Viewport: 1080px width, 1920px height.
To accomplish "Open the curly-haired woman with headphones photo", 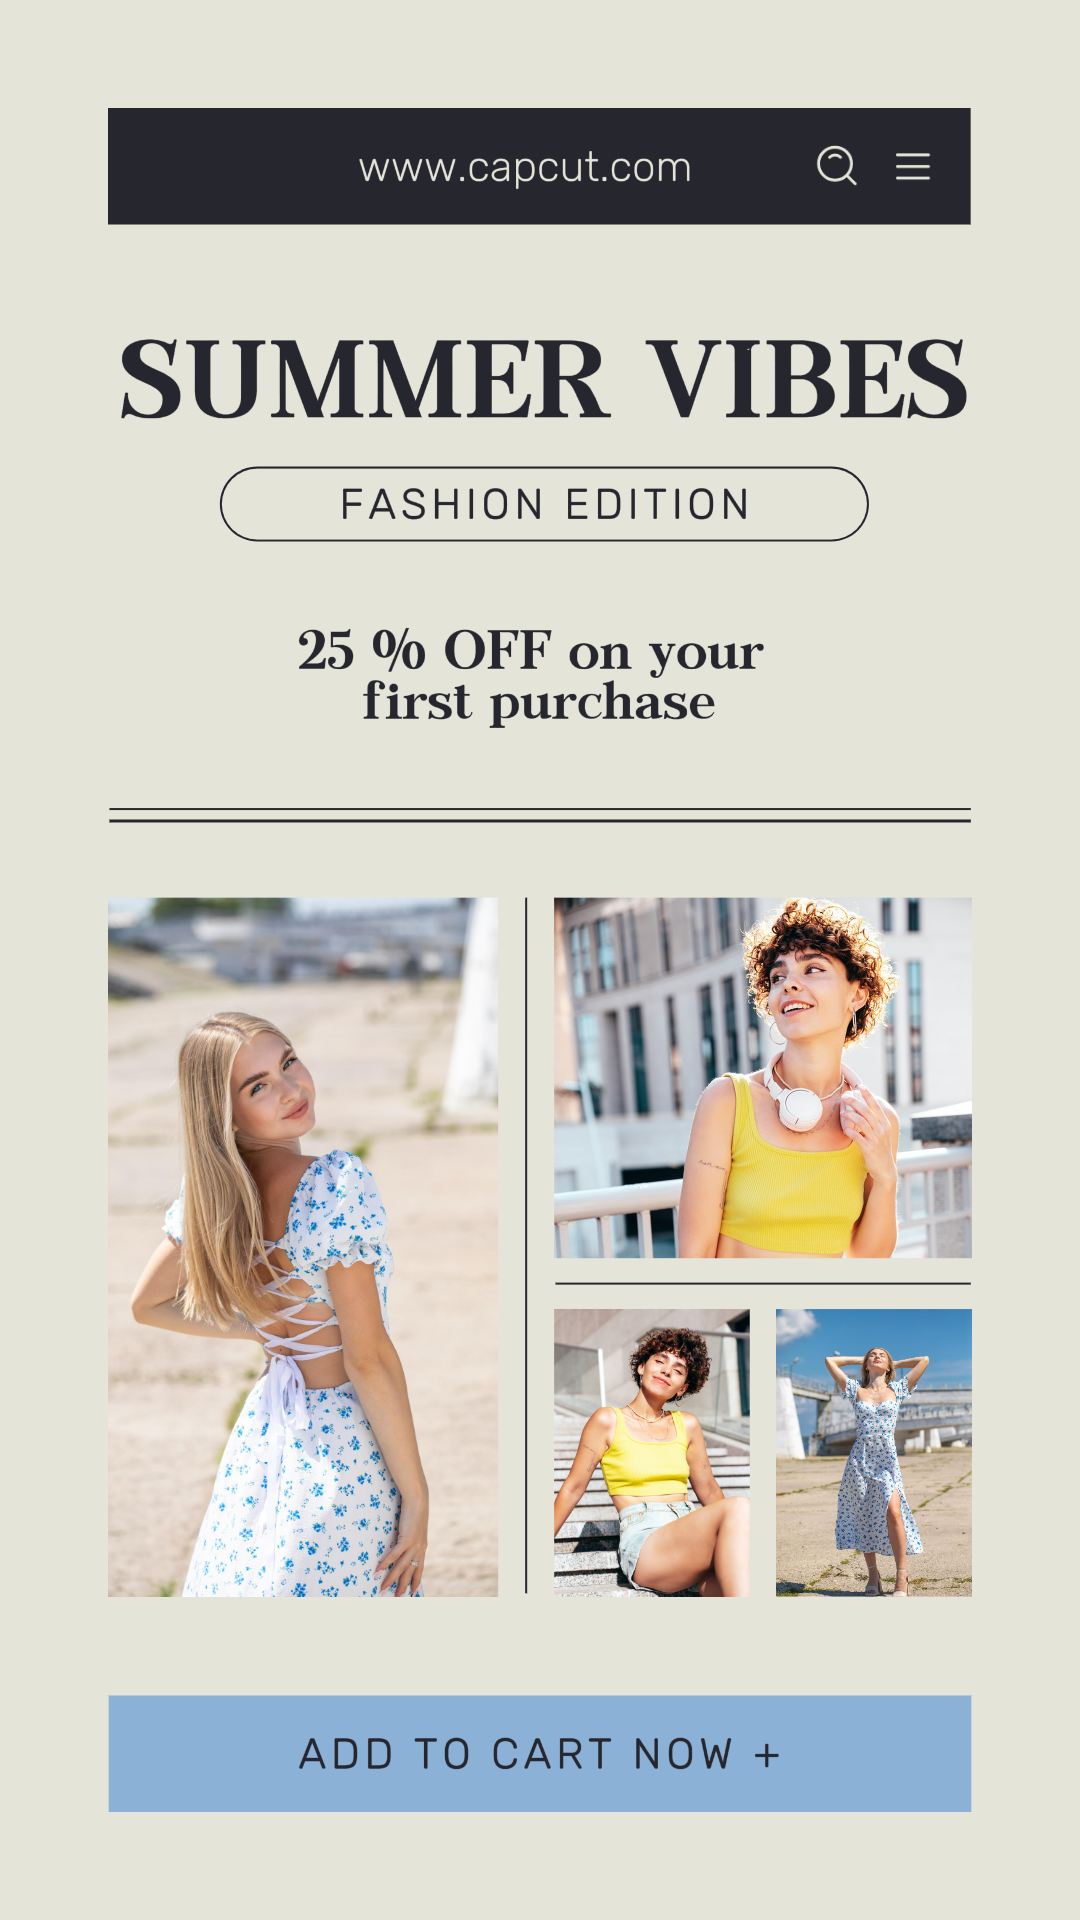I will (x=763, y=1077).
